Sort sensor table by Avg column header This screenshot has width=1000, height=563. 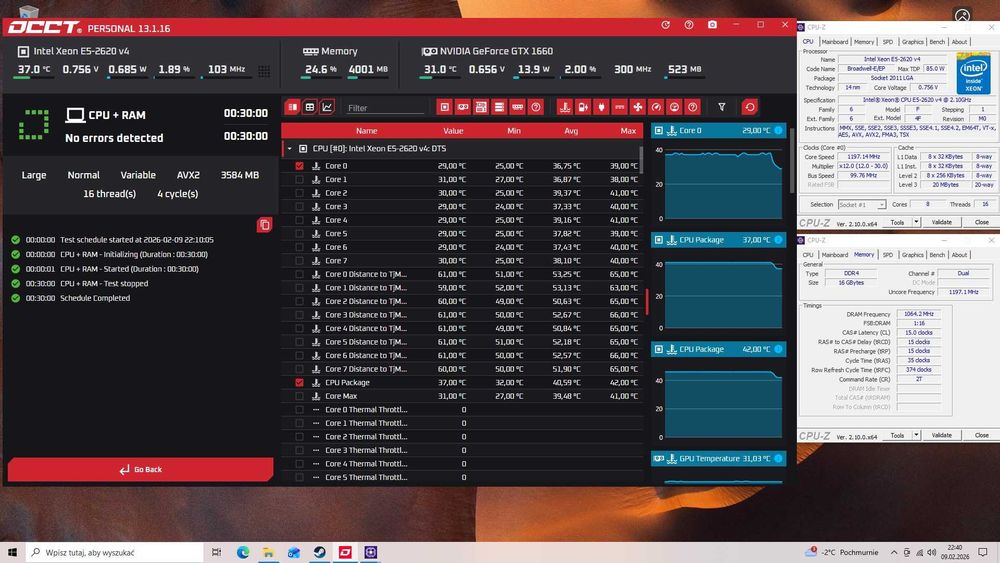pyautogui.click(x=571, y=130)
